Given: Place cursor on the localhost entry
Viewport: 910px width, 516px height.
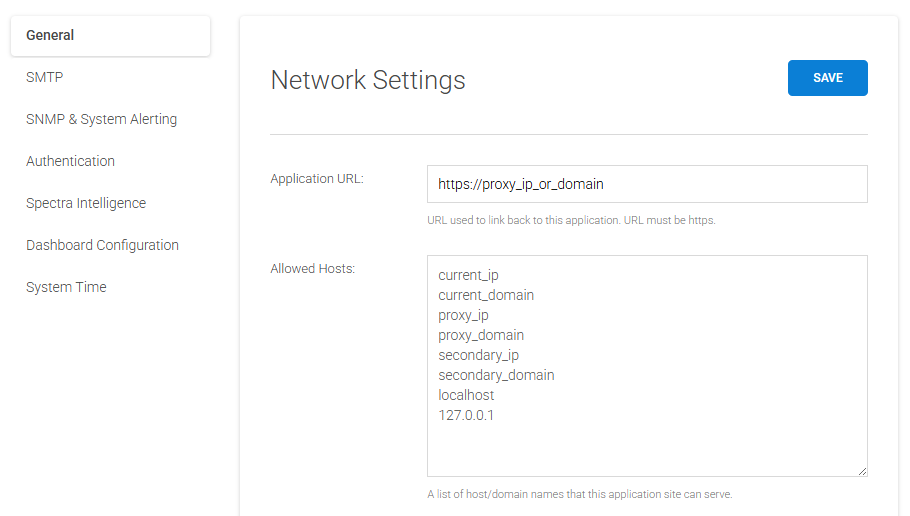Looking at the screenshot, I should 466,395.
